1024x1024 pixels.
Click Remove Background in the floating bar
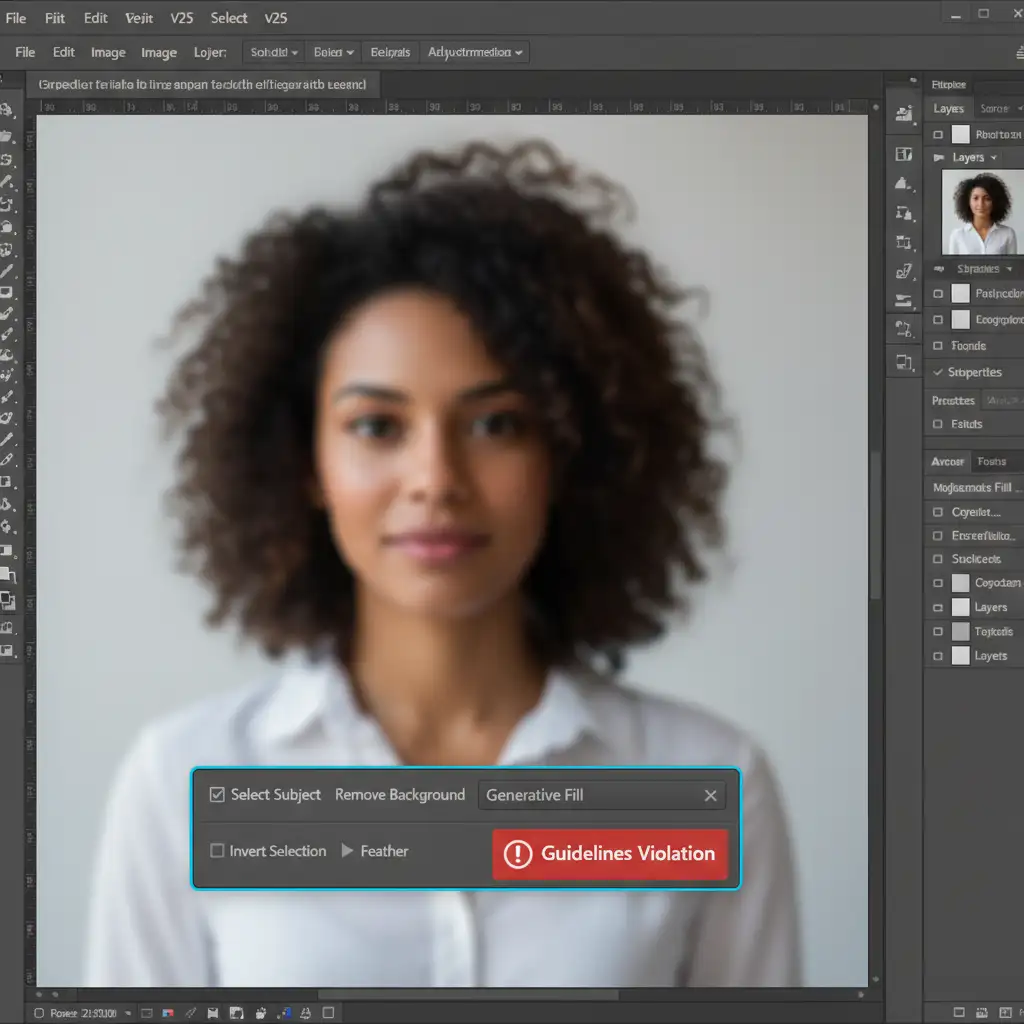pos(400,795)
